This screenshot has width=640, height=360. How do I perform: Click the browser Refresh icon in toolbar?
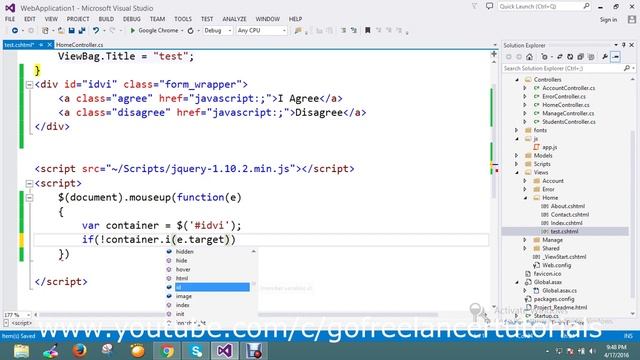[191, 31]
